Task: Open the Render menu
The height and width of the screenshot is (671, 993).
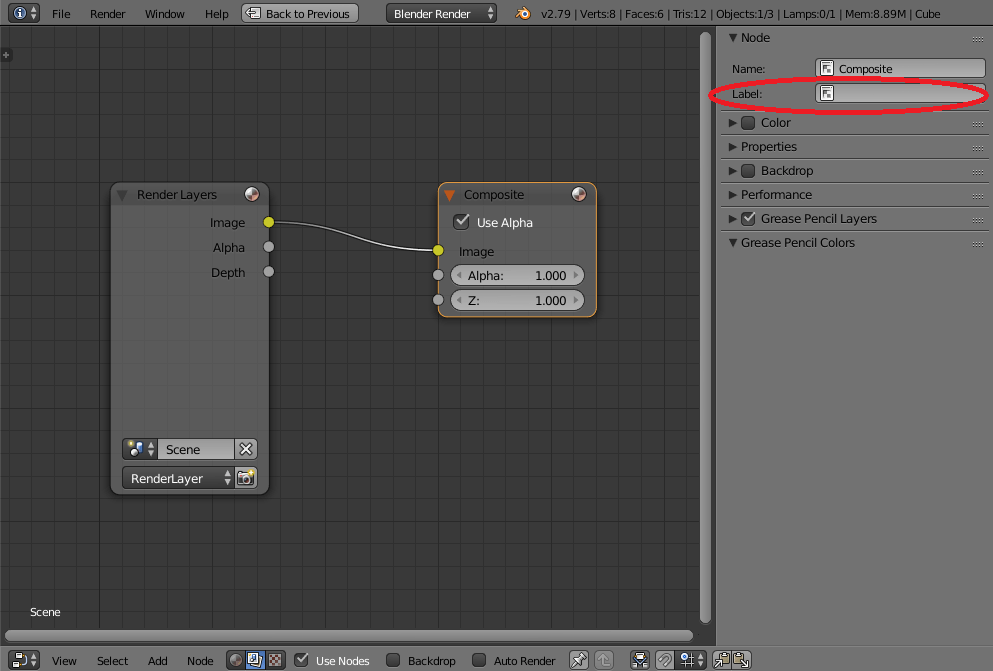Action: click(x=107, y=14)
